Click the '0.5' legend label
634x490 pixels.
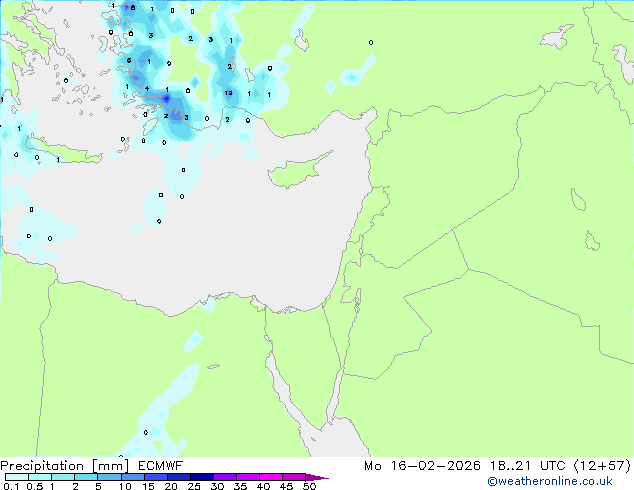click(34, 486)
